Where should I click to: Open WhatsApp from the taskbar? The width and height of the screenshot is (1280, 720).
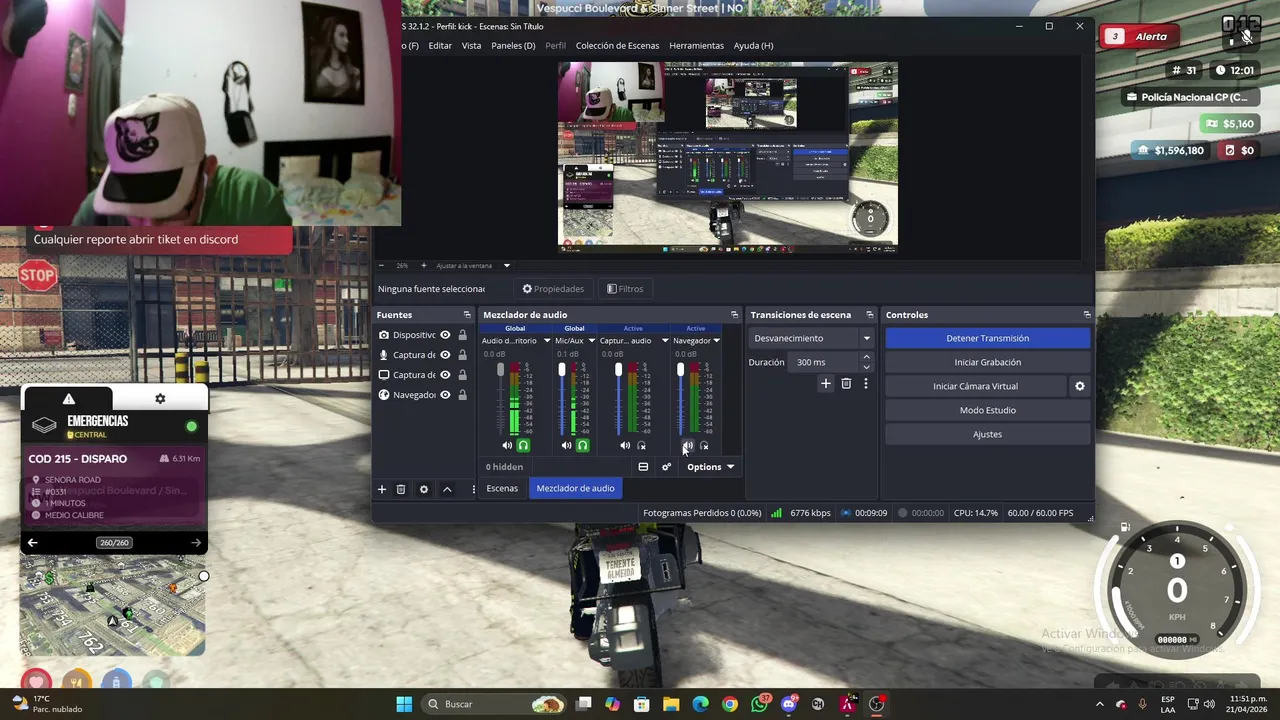pyautogui.click(x=759, y=704)
